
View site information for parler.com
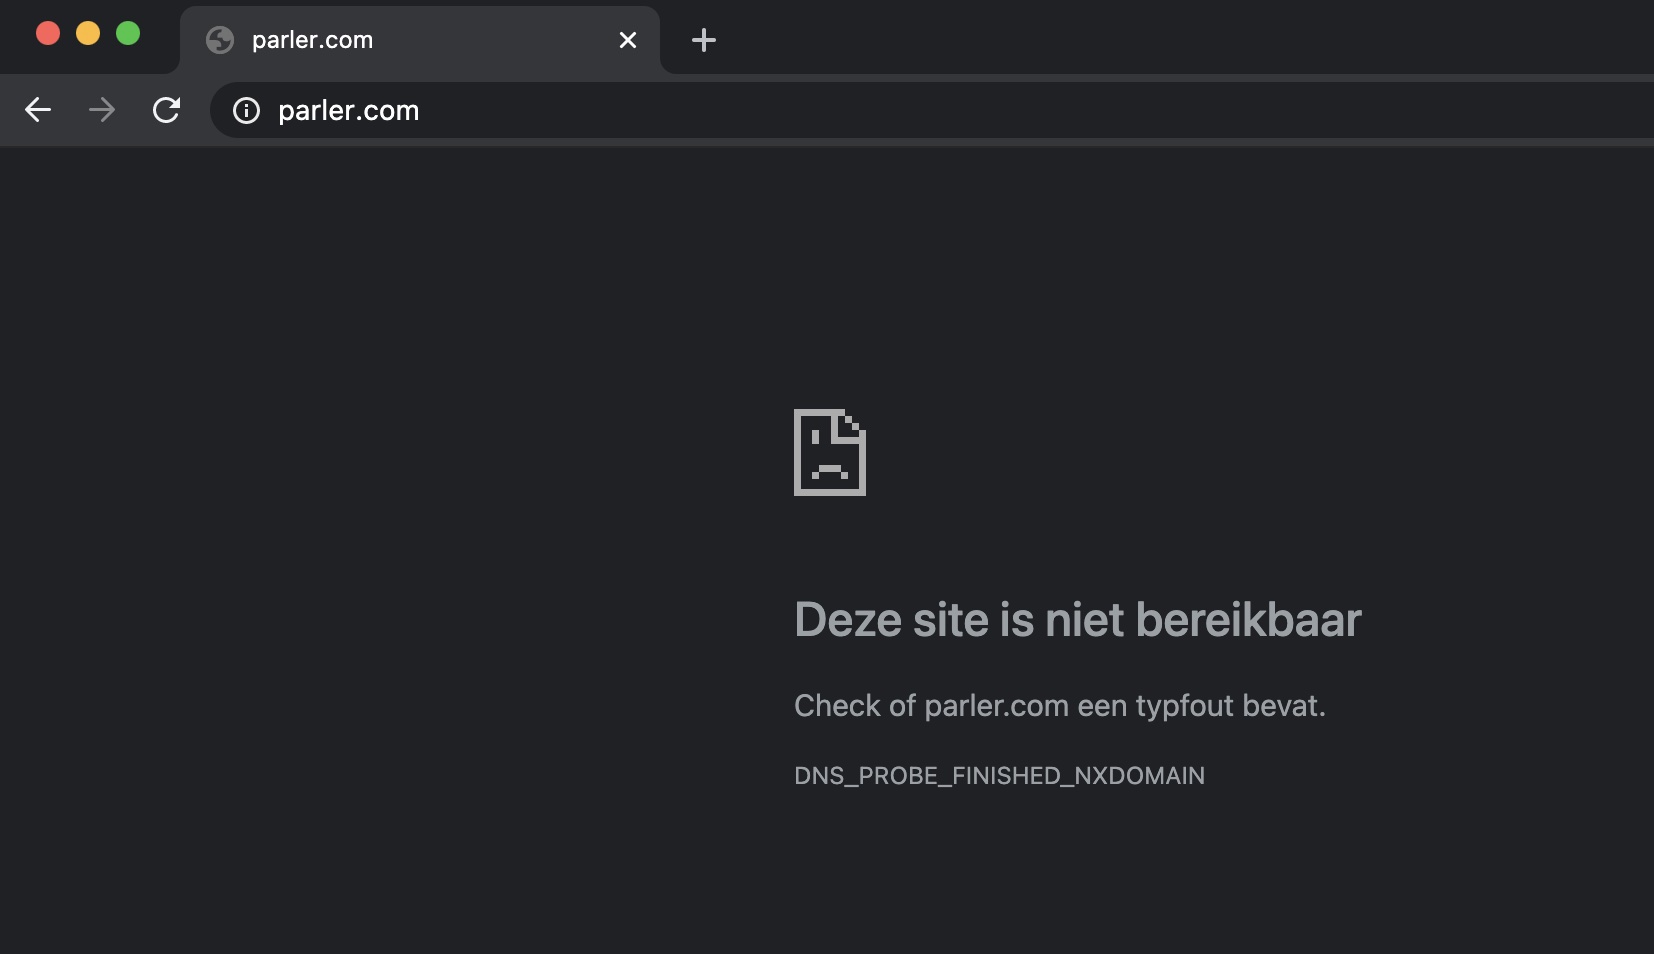point(246,110)
